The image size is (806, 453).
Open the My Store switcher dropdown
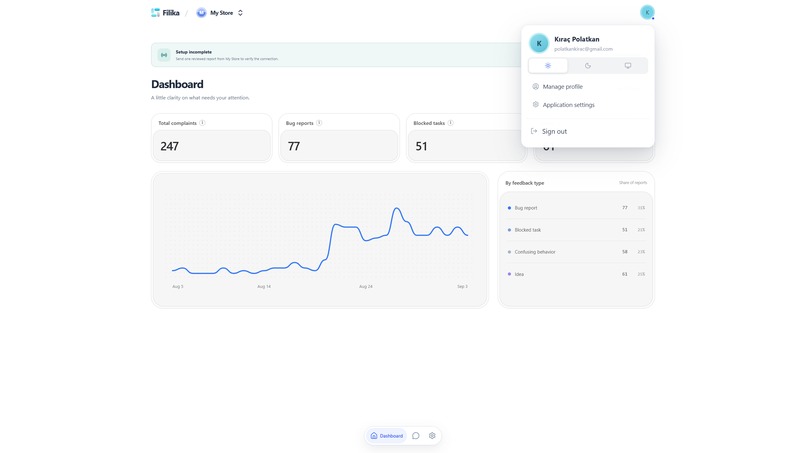click(219, 13)
